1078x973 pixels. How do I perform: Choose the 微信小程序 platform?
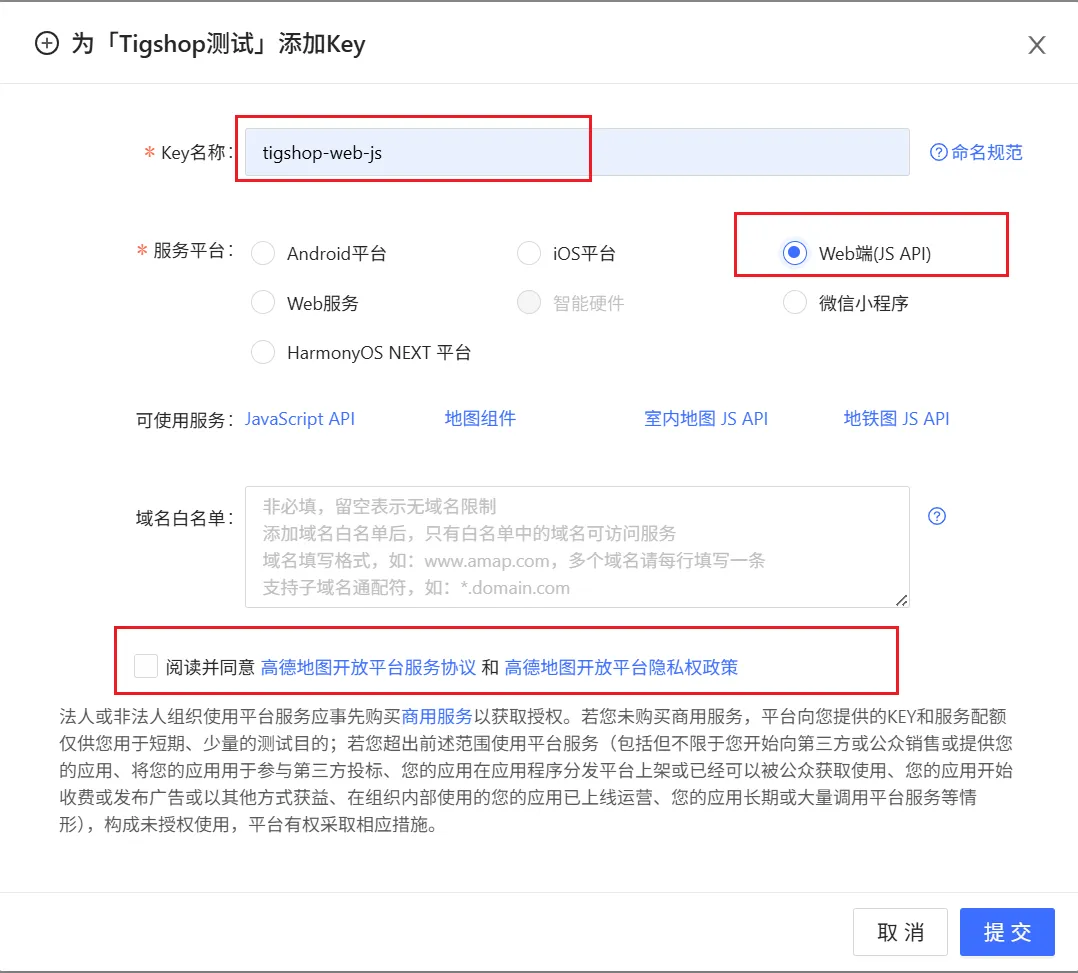[795, 303]
